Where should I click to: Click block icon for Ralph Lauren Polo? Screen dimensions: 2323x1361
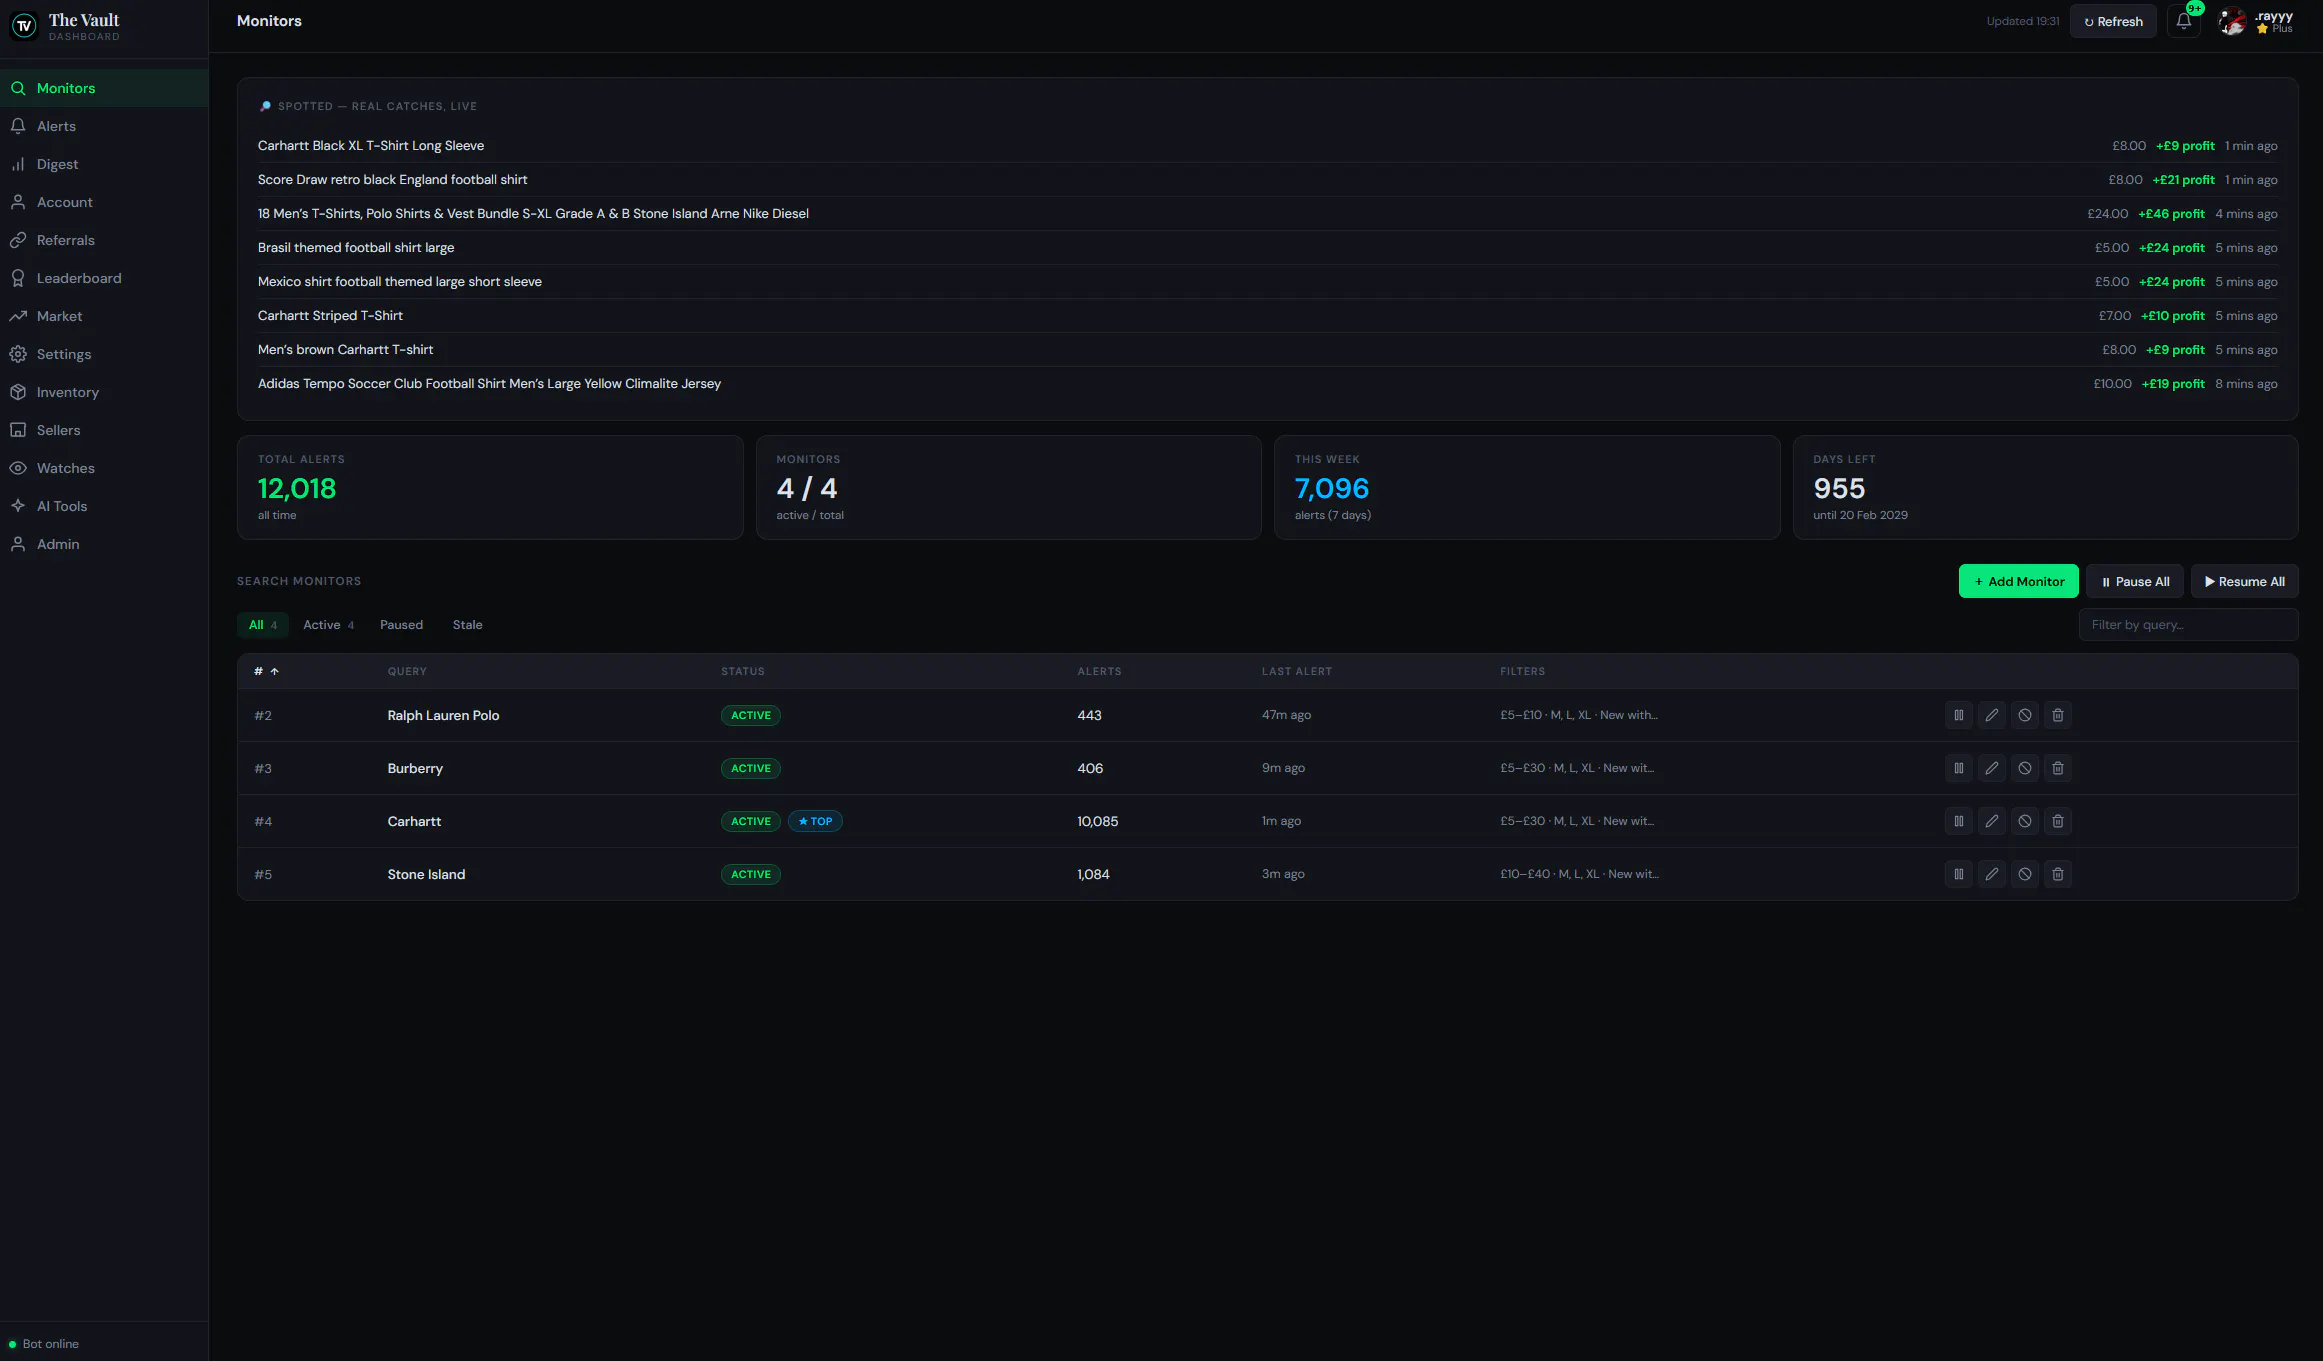coord(2024,715)
